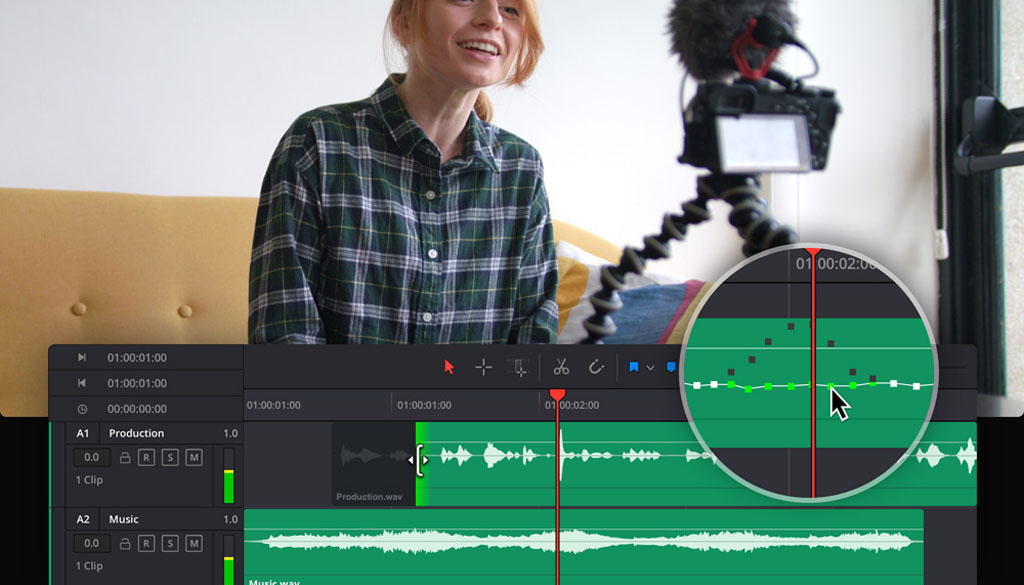The image size is (1024, 585).
Task: Click the Music track name
Action: (x=123, y=519)
